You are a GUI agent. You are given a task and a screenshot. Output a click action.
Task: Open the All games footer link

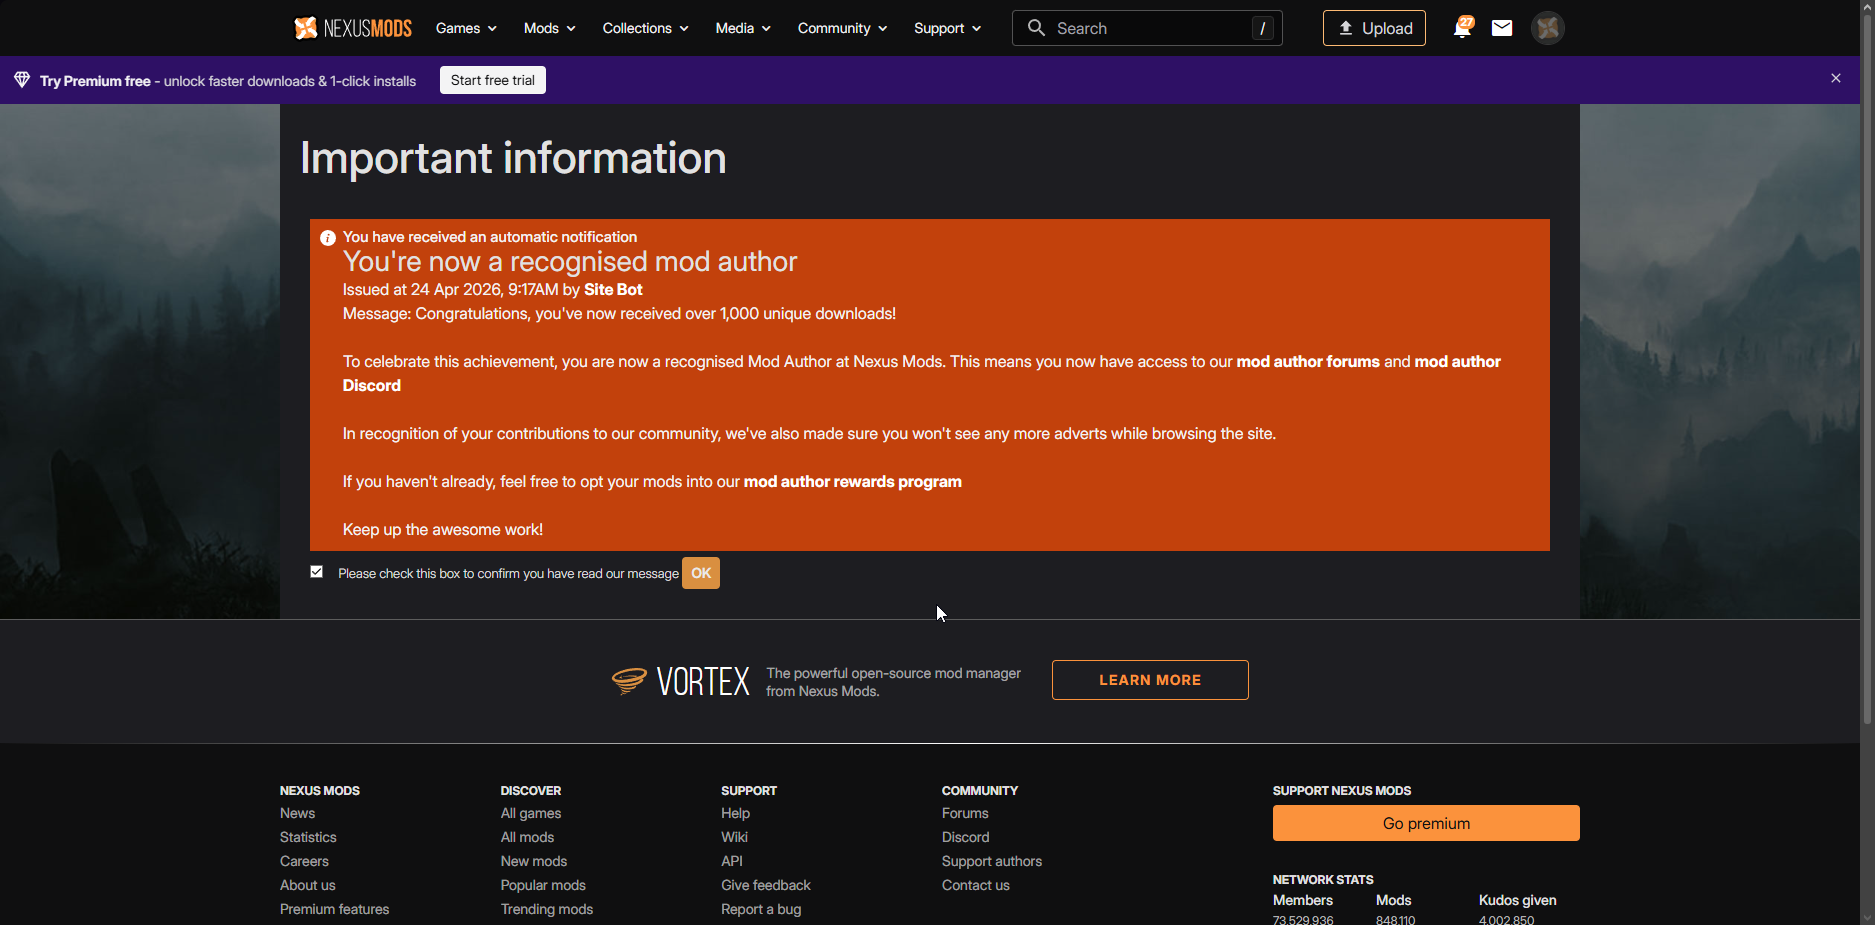(531, 813)
